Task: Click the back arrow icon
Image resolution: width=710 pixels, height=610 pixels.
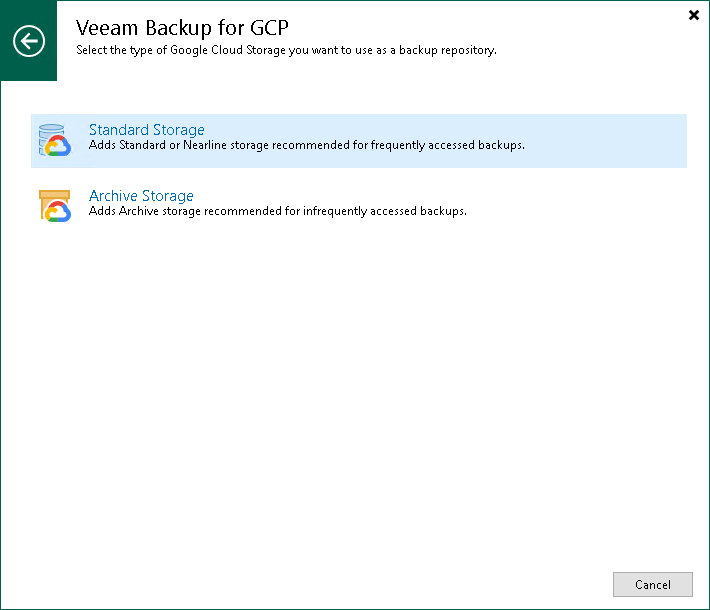Action: [x=29, y=41]
